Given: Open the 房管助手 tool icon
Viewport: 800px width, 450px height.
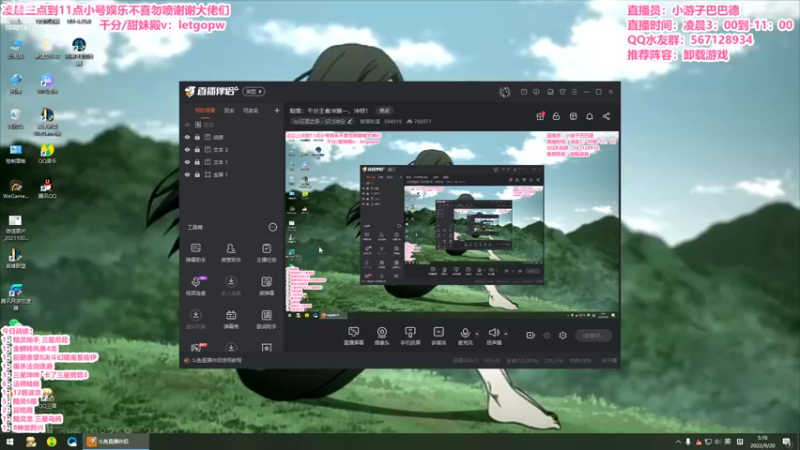Looking at the screenshot, I should click(x=231, y=253).
